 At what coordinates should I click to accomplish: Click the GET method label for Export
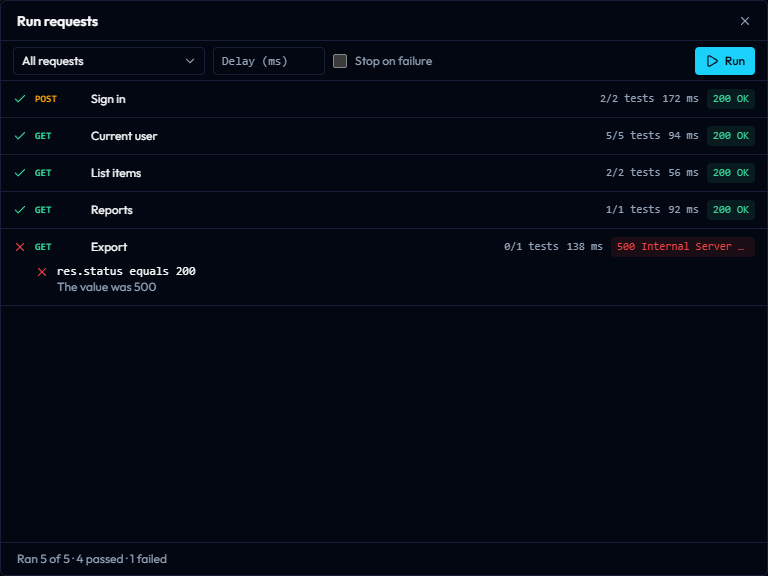point(43,247)
